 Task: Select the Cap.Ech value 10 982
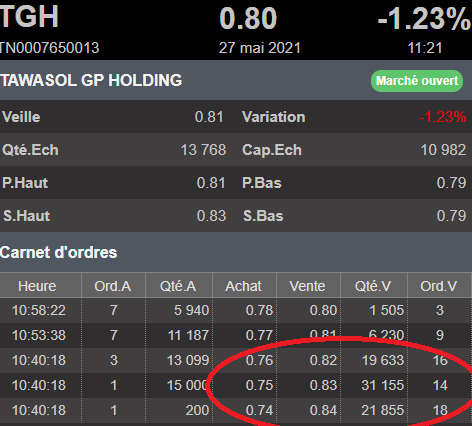pyautogui.click(x=443, y=150)
